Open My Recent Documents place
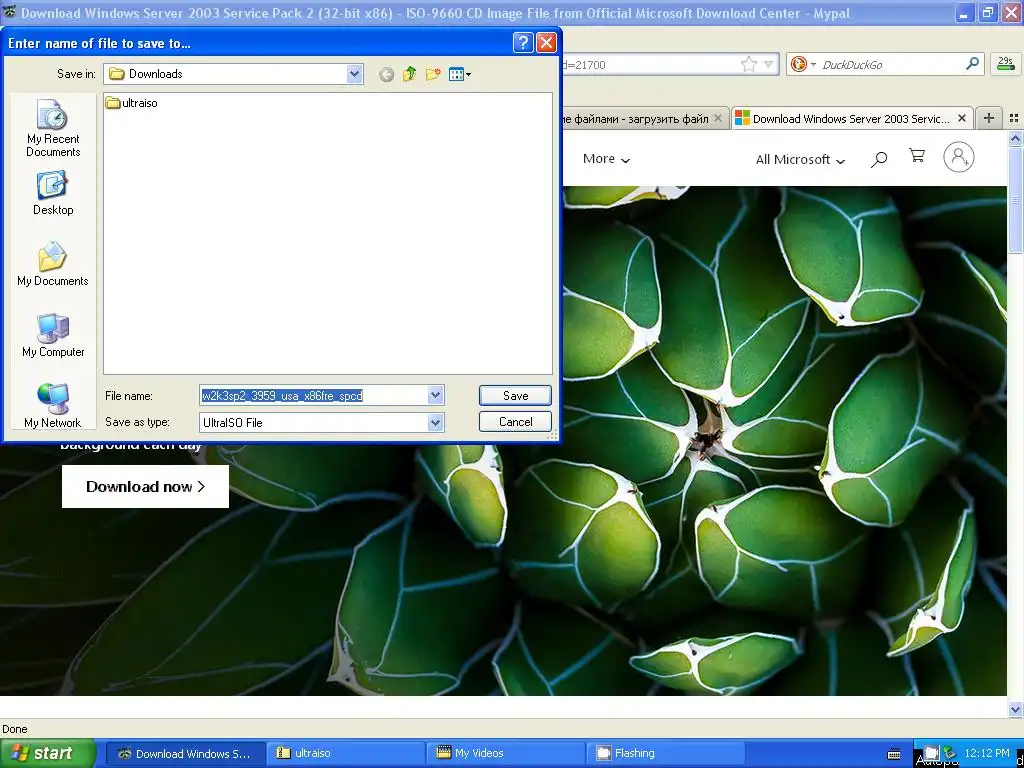Screen dimensions: 1024x768 click(53, 129)
